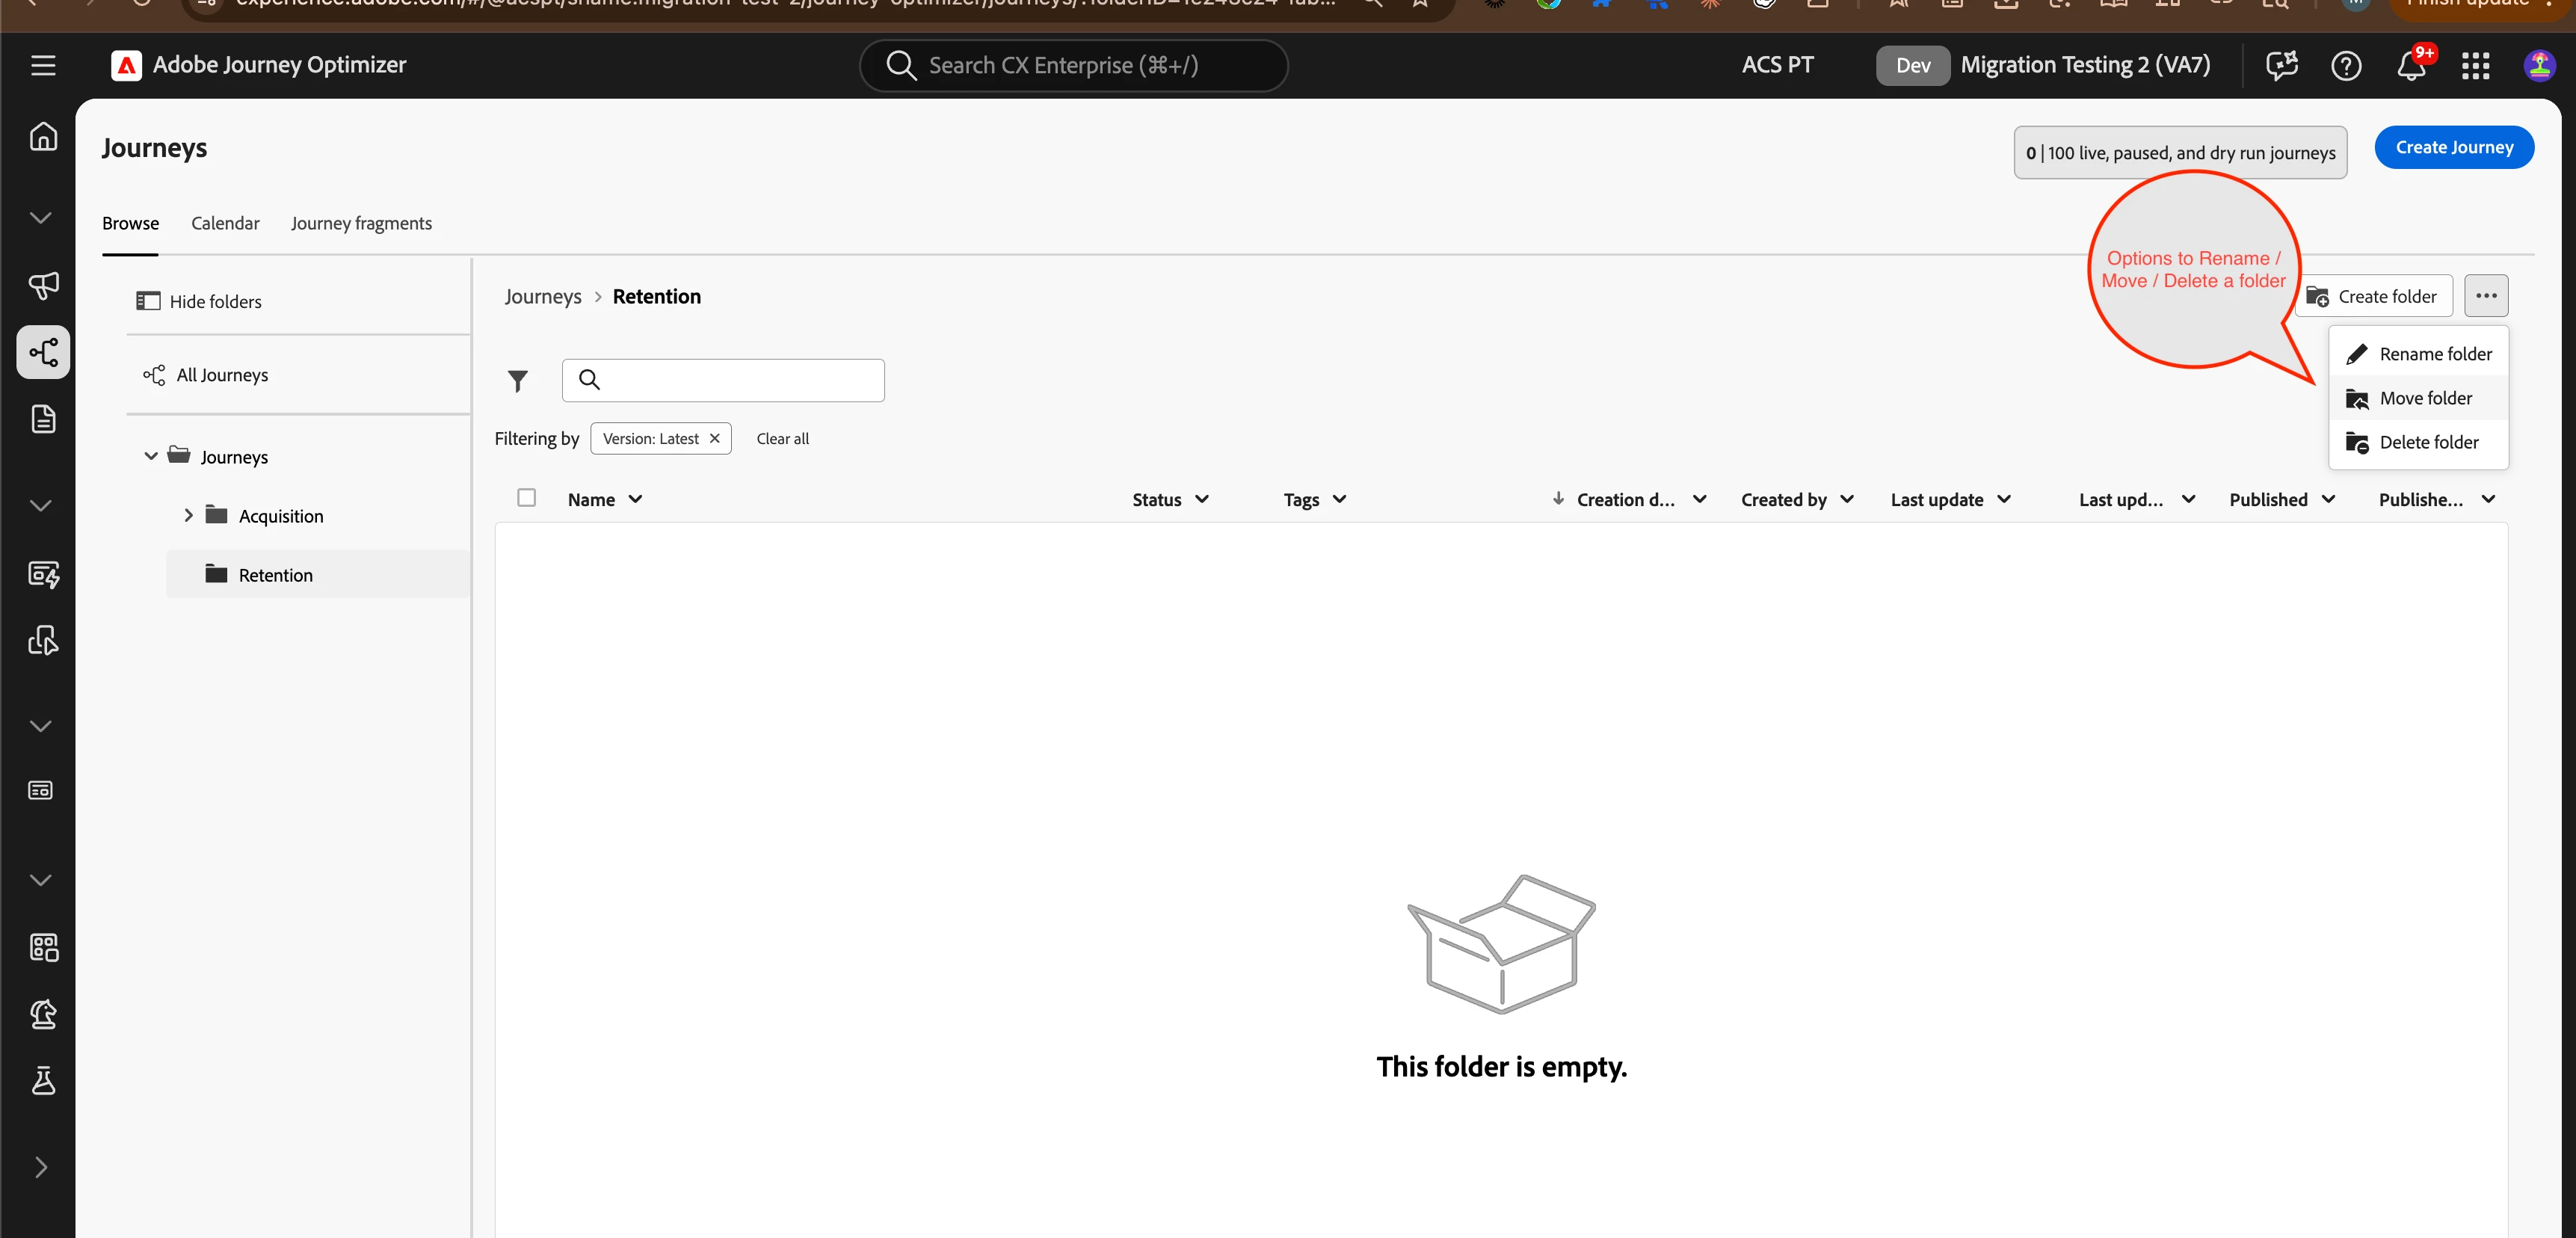This screenshot has height=1238, width=2576.
Task: Open the sidebar icon with lightning bolt
Action: [x=43, y=574]
